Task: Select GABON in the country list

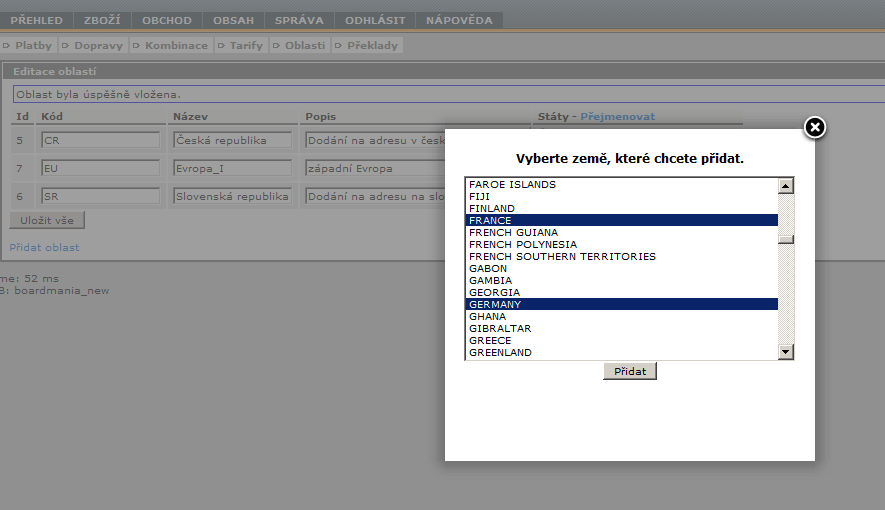Action: pyautogui.click(x=621, y=269)
